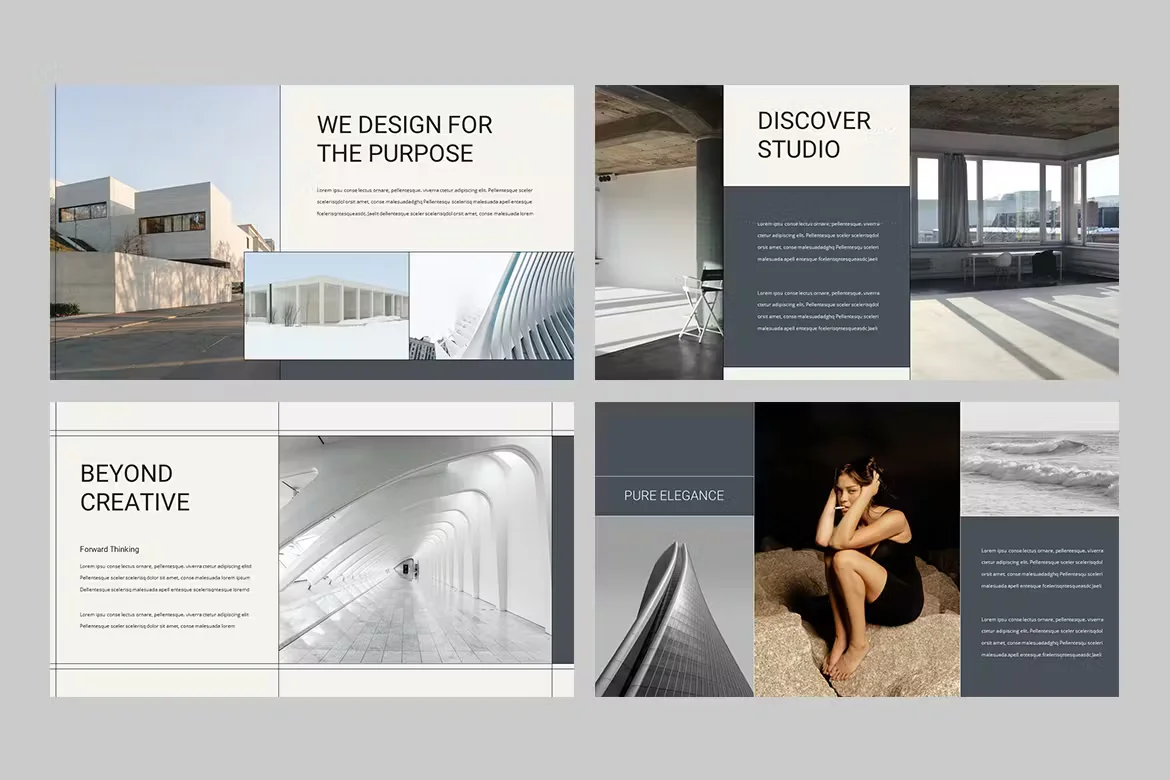The height and width of the screenshot is (780, 1170).
Task: Select the ocean waves photo
Action: coord(1040,458)
